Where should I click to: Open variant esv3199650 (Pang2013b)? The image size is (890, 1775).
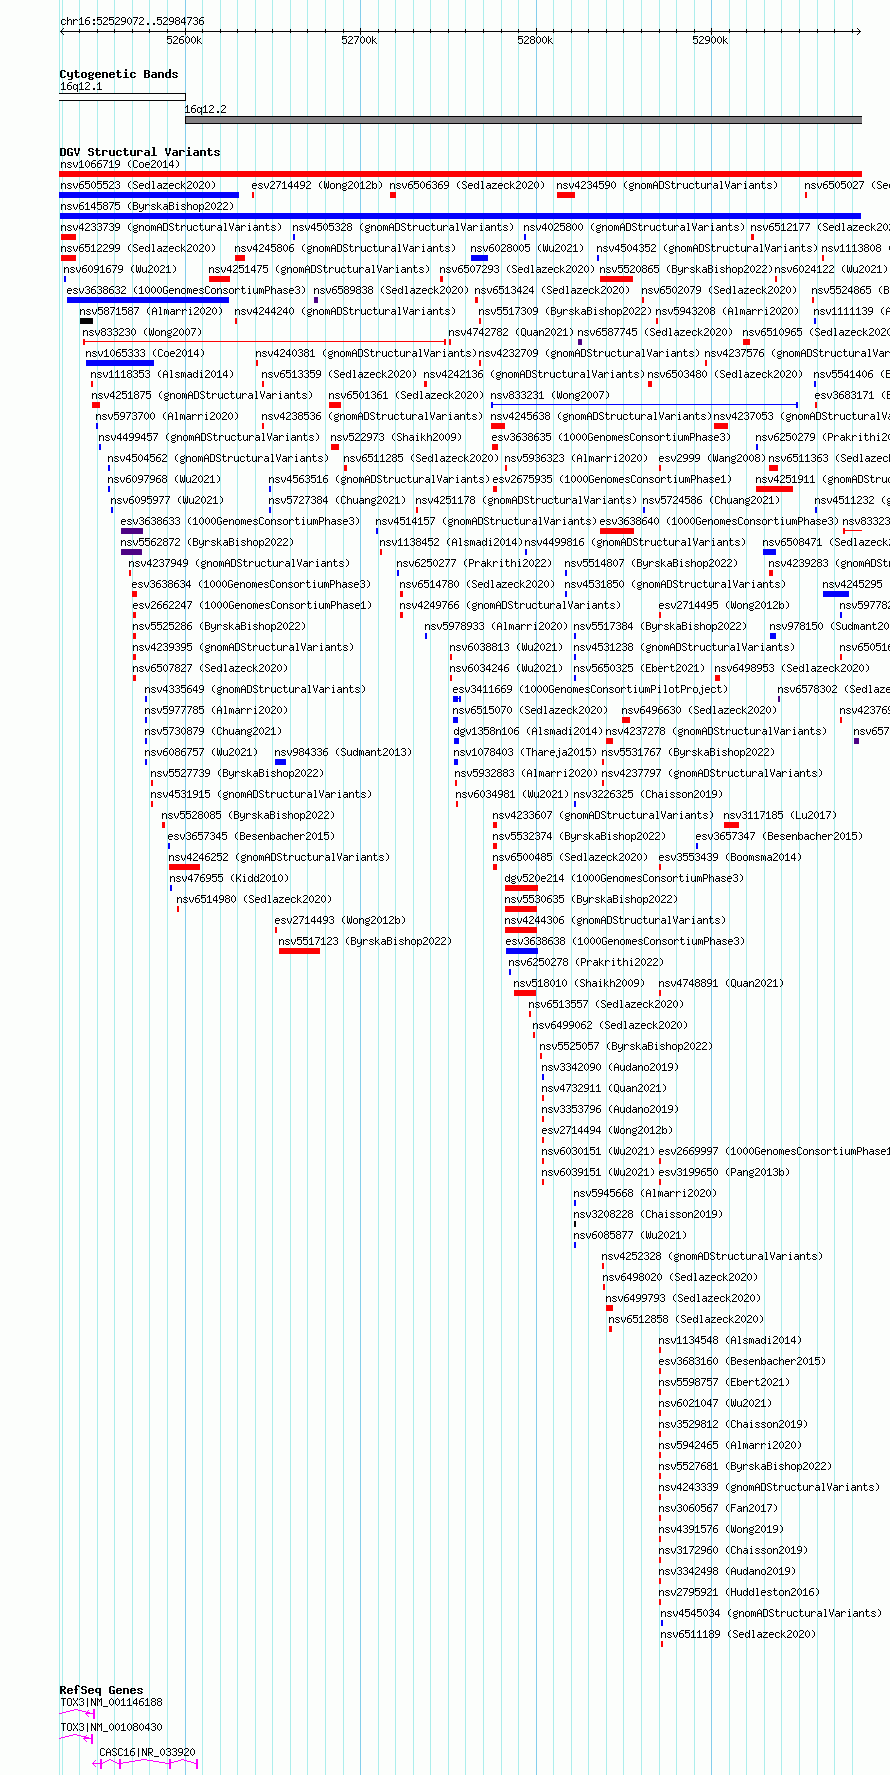pyautogui.click(x=724, y=1172)
